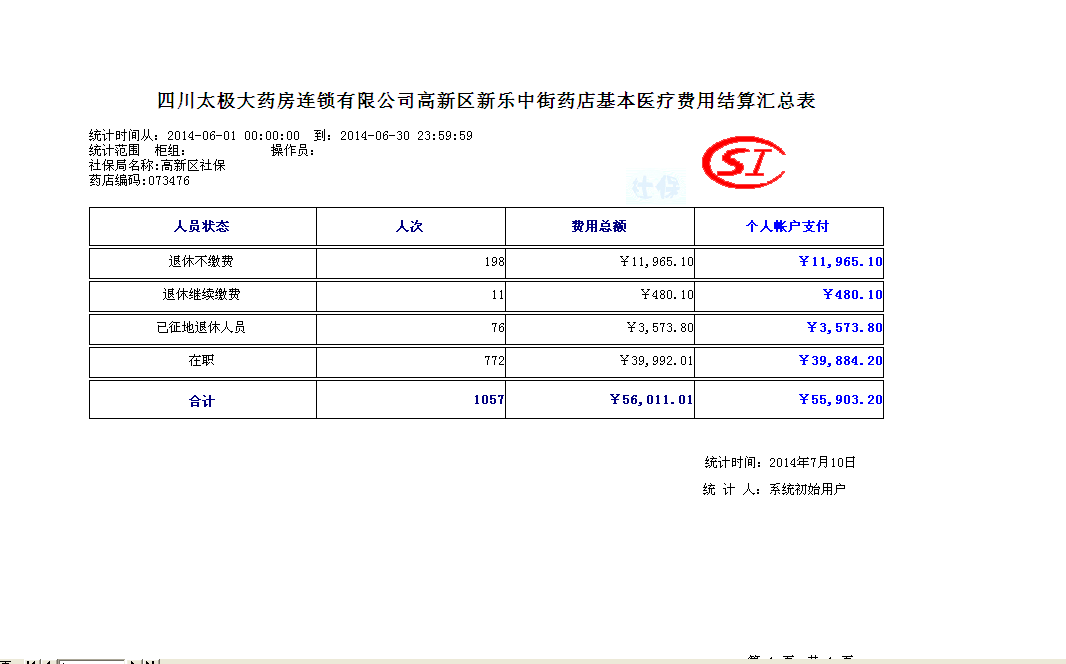Click blue 个人帐户支付 value ￥480.10

(853, 295)
